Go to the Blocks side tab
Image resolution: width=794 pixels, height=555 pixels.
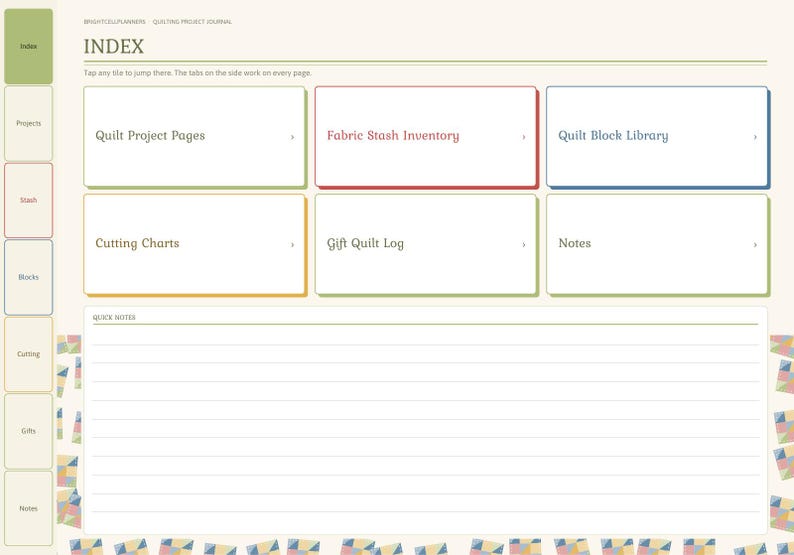point(28,277)
